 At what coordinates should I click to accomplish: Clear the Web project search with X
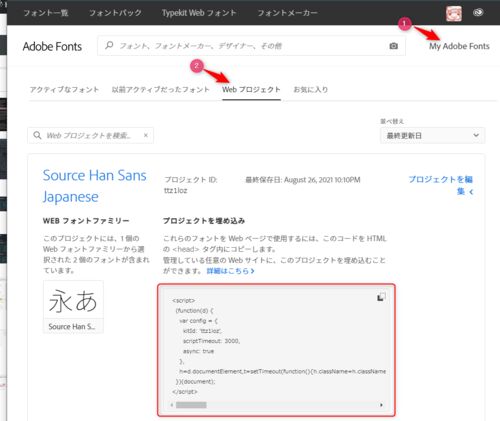point(146,135)
